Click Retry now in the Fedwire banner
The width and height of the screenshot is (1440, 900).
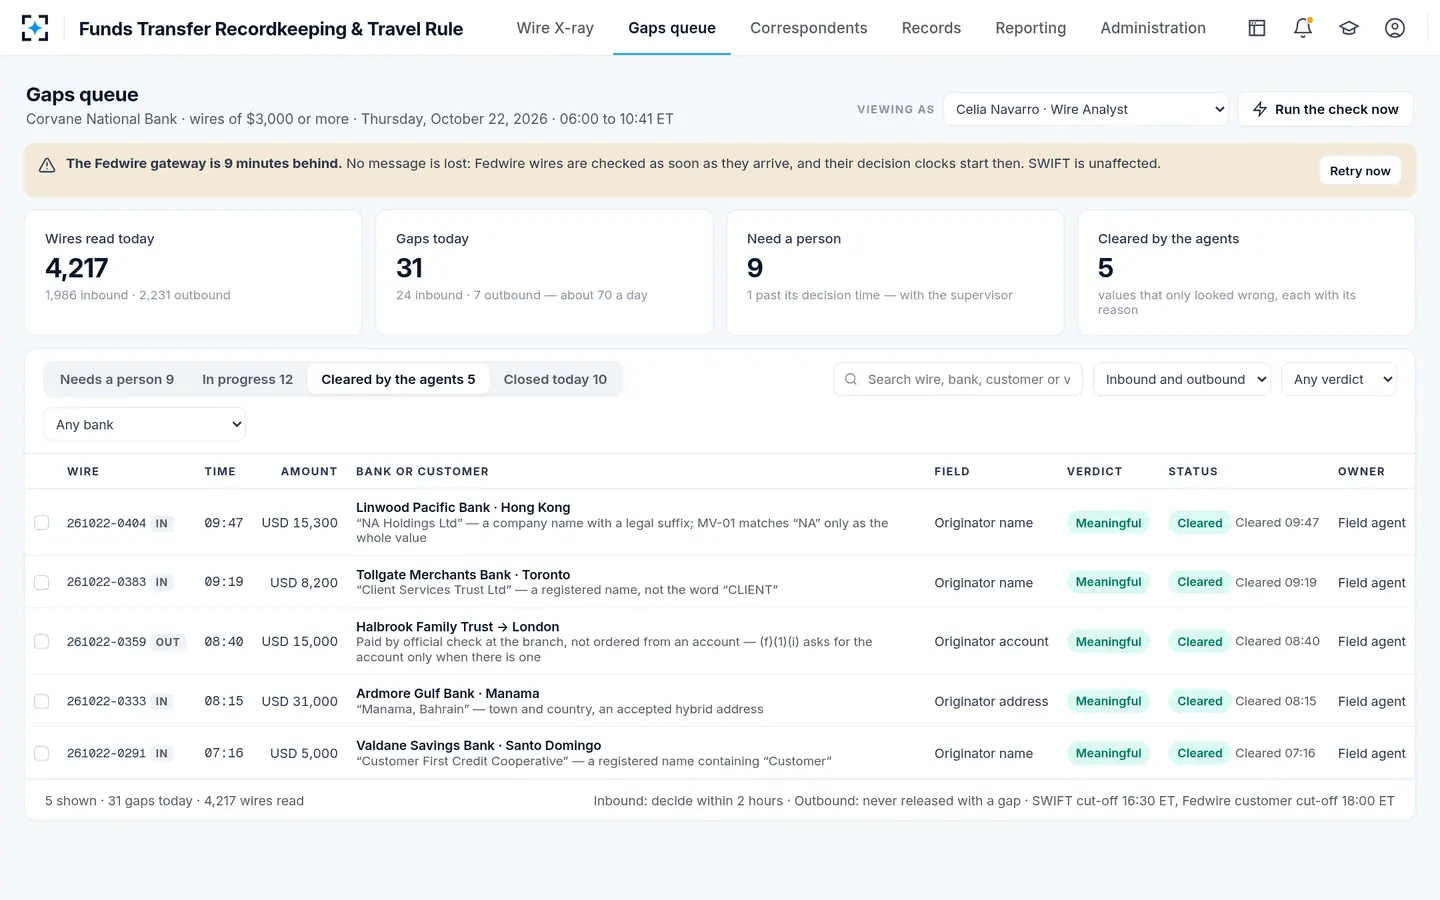pyautogui.click(x=1360, y=171)
